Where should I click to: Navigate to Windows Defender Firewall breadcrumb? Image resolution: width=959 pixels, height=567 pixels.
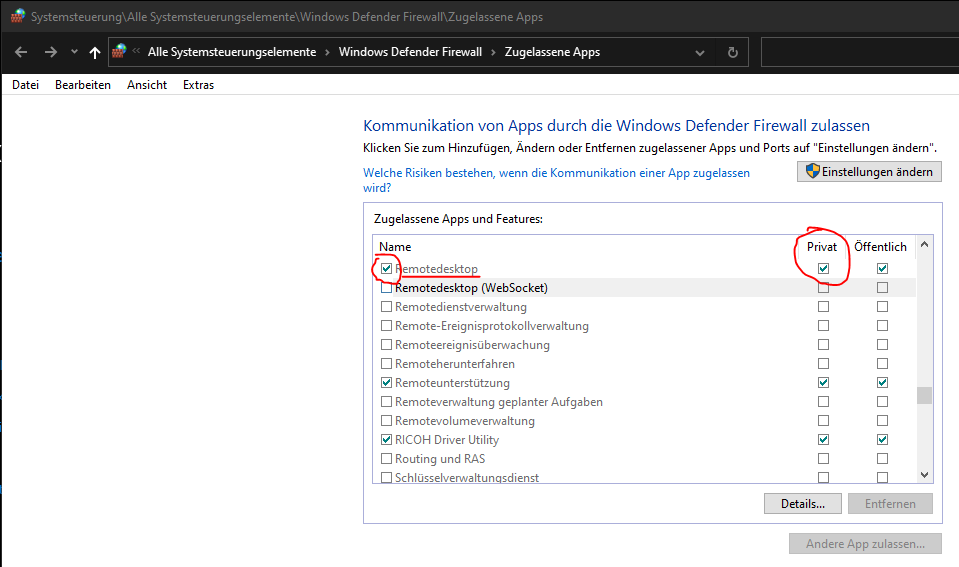coord(410,52)
